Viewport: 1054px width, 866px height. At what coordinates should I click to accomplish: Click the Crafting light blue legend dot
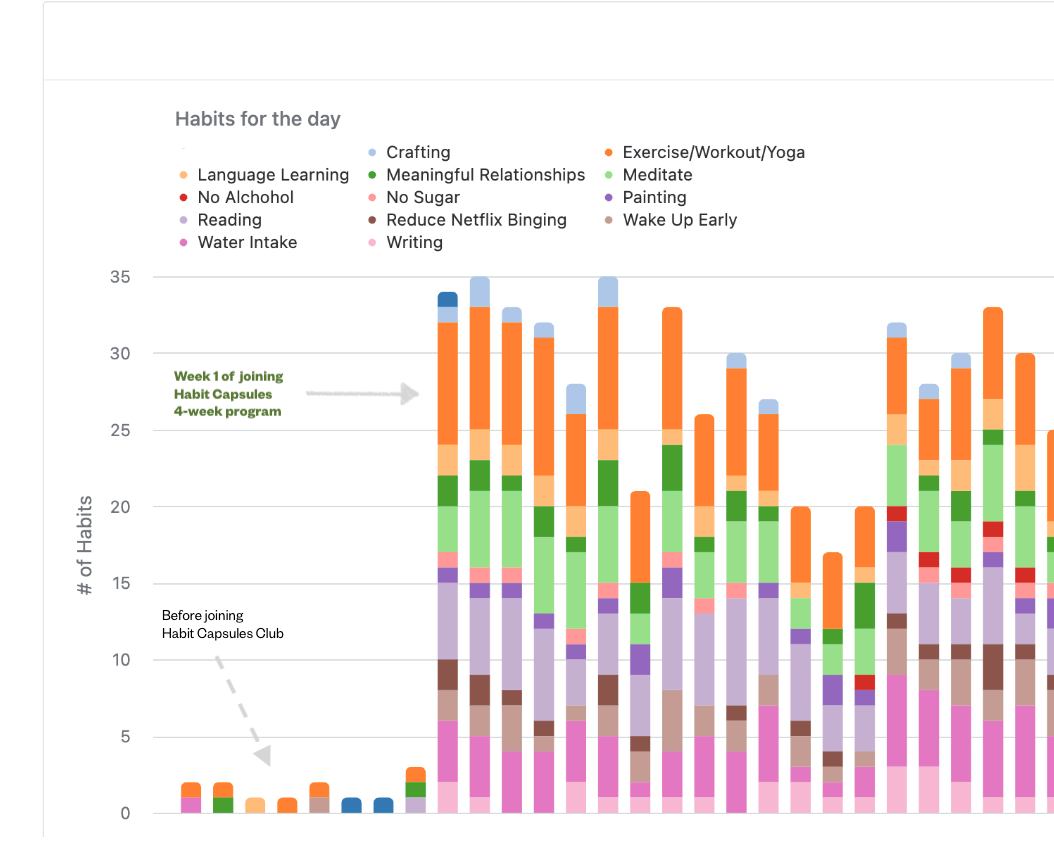(372, 153)
